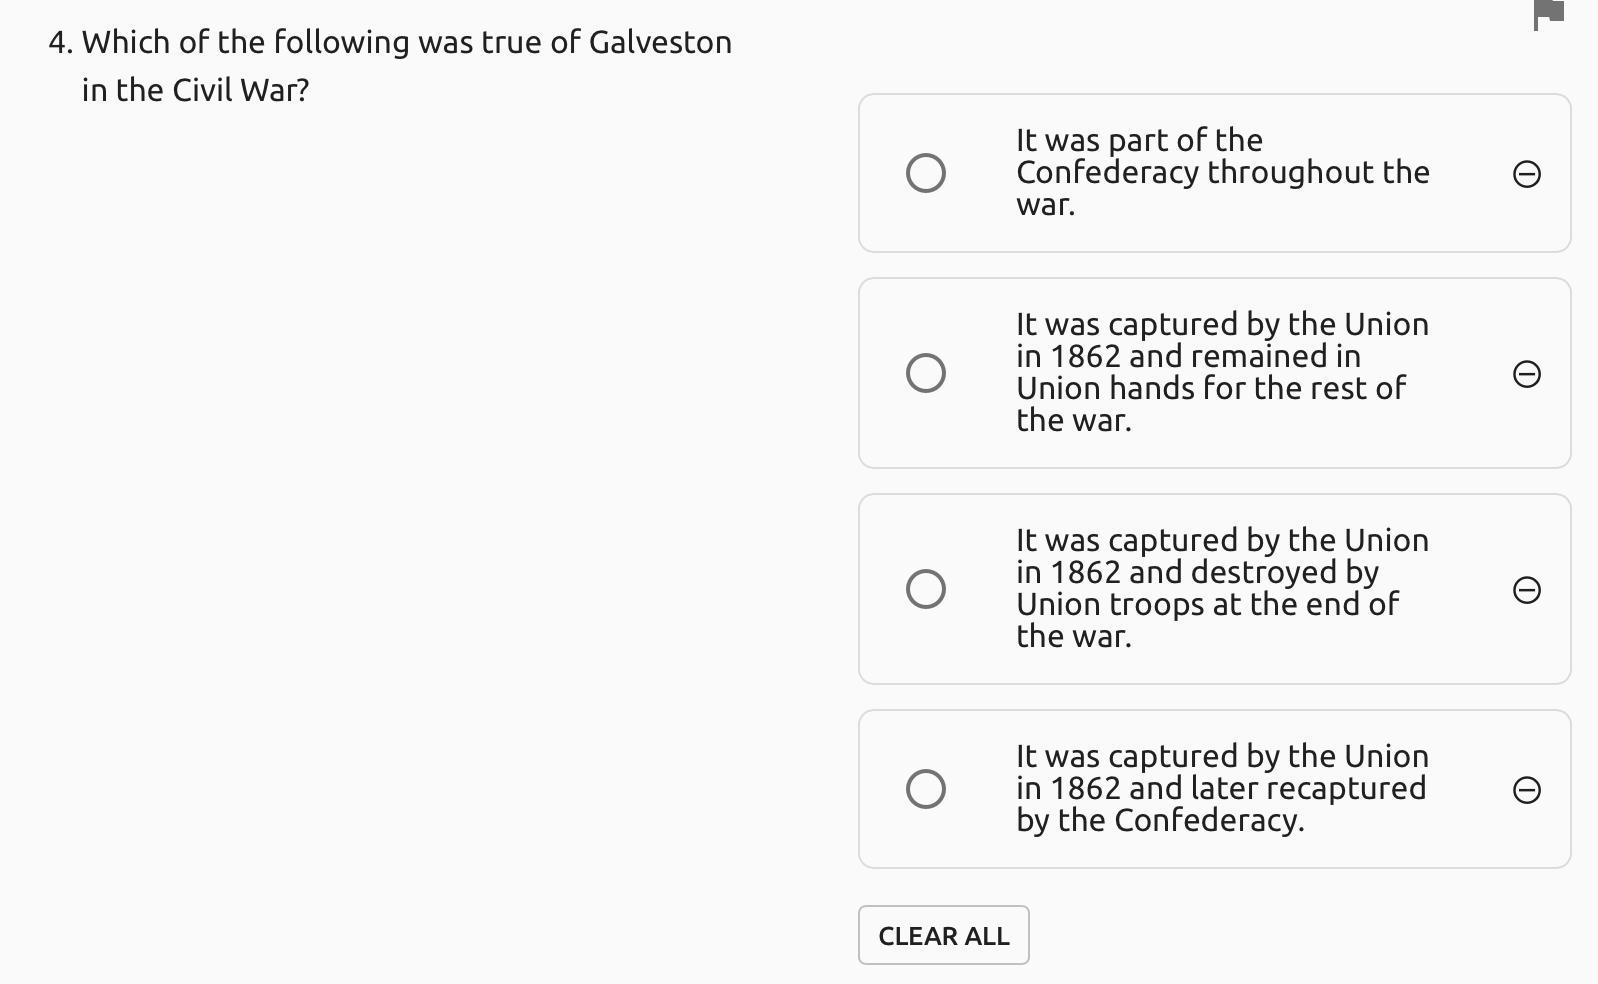Pick radio for 'destroyed by Union troops'
The width and height of the screenshot is (1598, 984).
click(925, 589)
